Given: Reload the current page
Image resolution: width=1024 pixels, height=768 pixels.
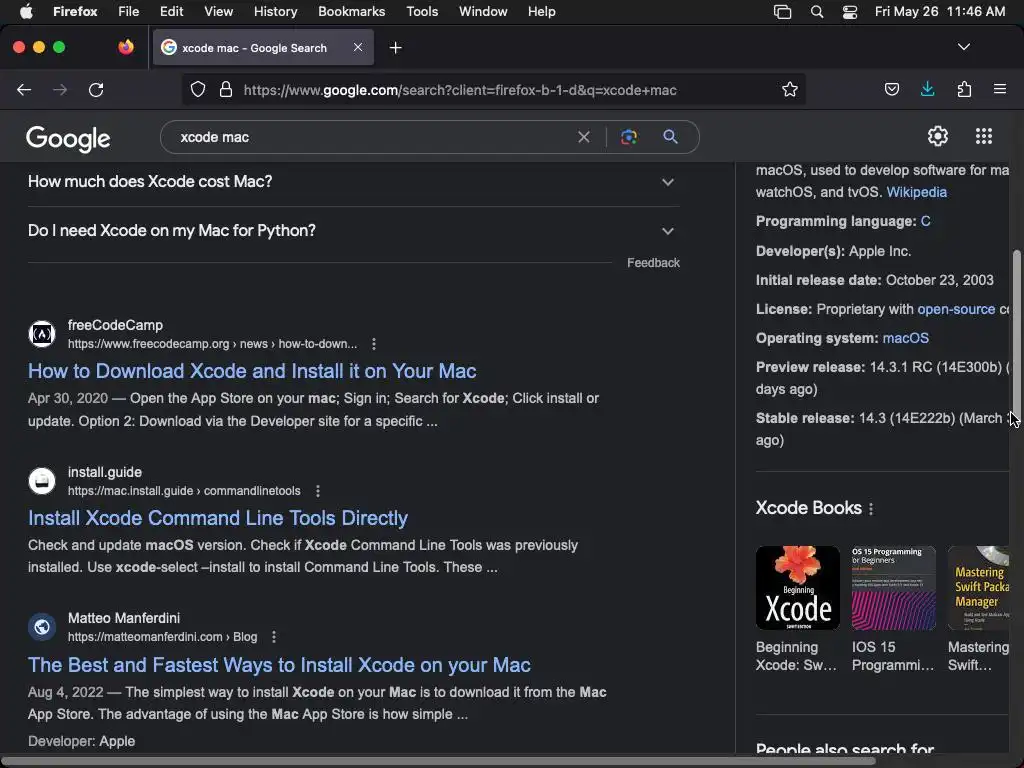Looking at the screenshot, I should 96,90.
